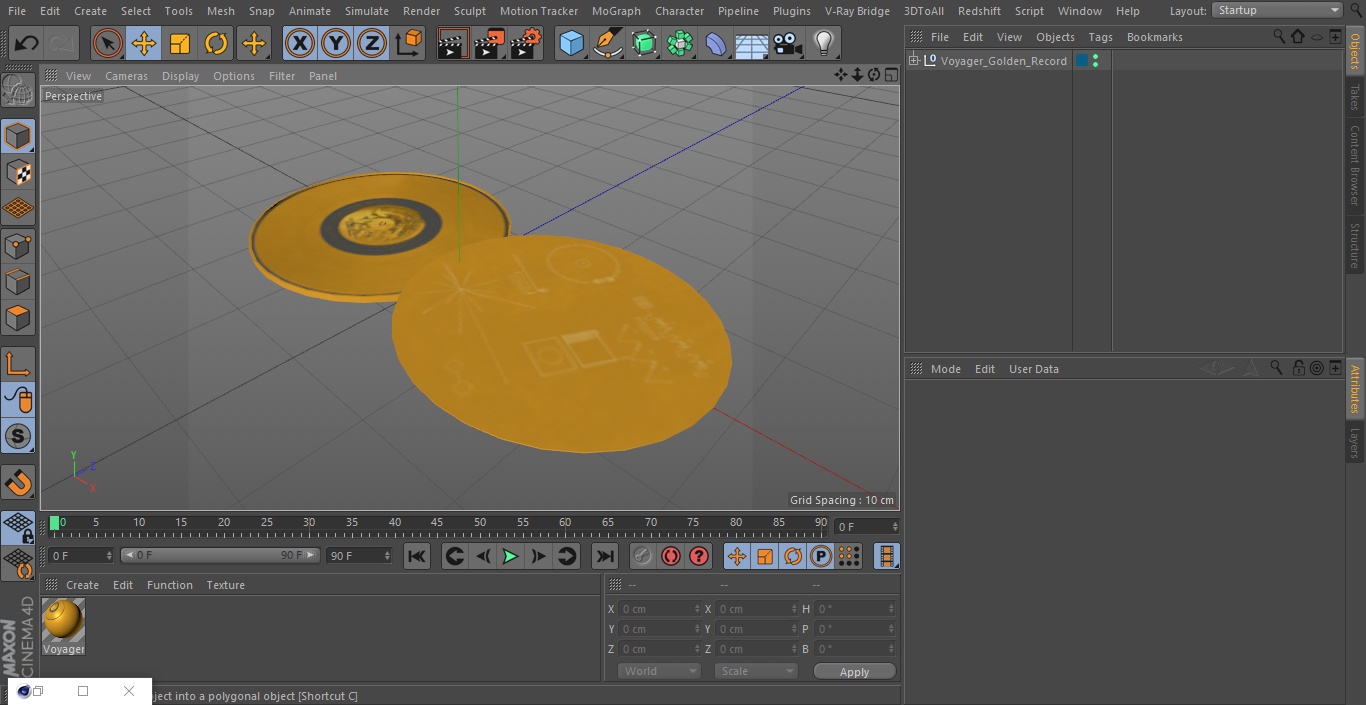
Task: Click the Undo arrow icon
Action: coord(27,44)
